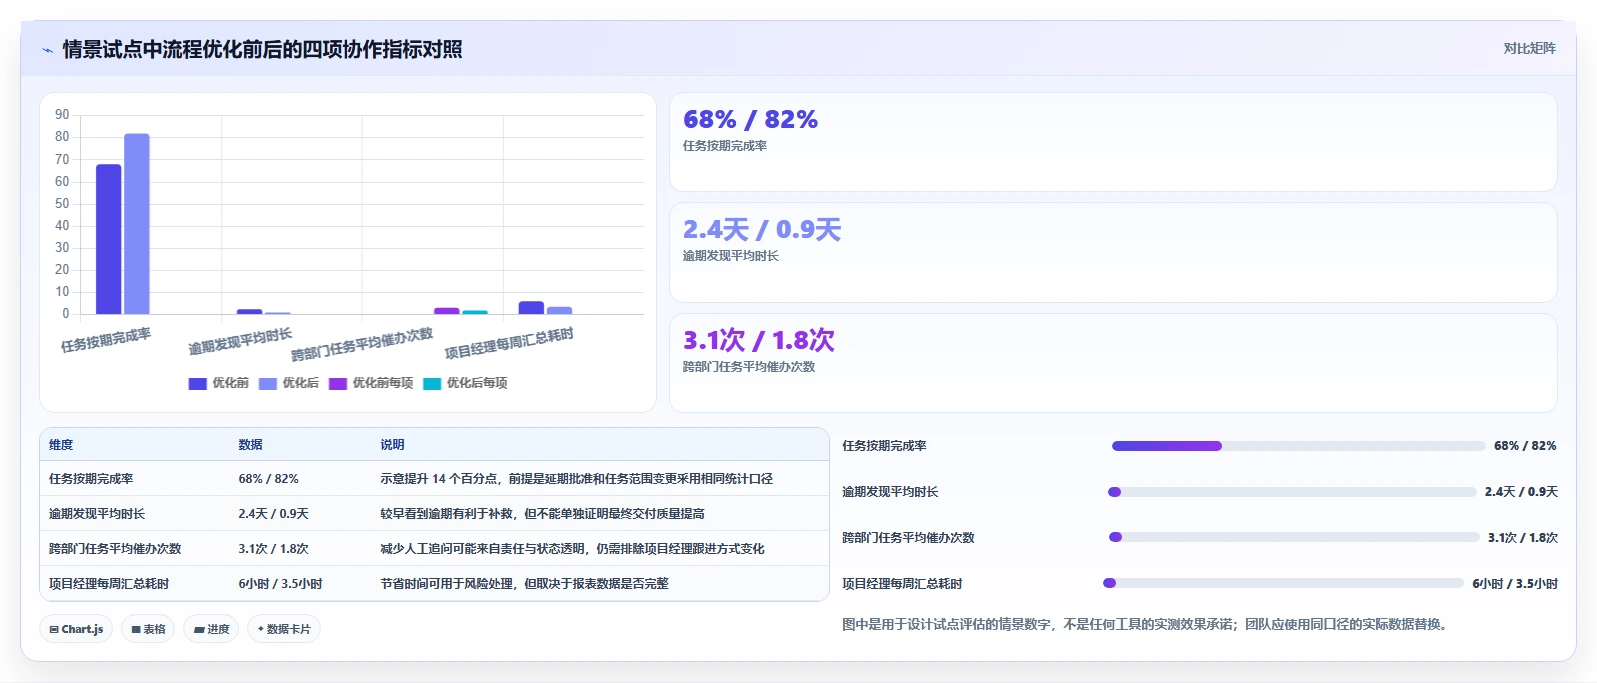Click the 数据卡片 tag chip
The height and width of the screenshot is (683, 1597).
pyautogui.click(x=284, y=629)
